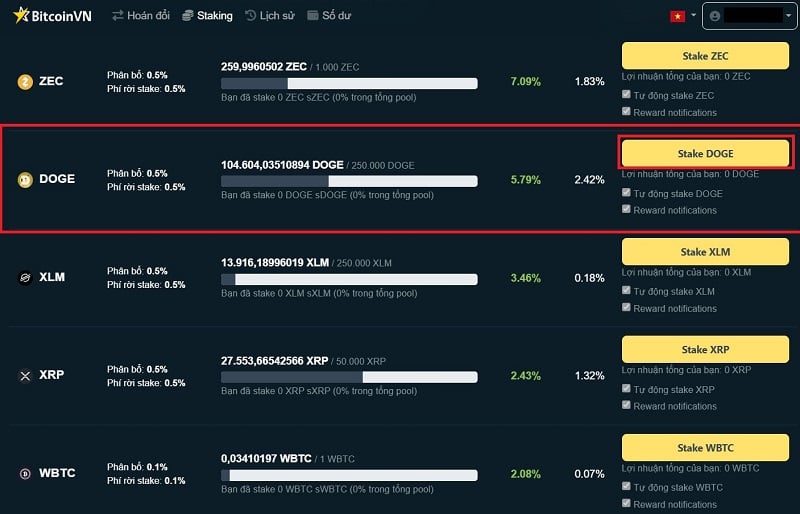Click the BitcoinVN star logo
The width and height of the screenshot is (800, 514).
point(21,15)
